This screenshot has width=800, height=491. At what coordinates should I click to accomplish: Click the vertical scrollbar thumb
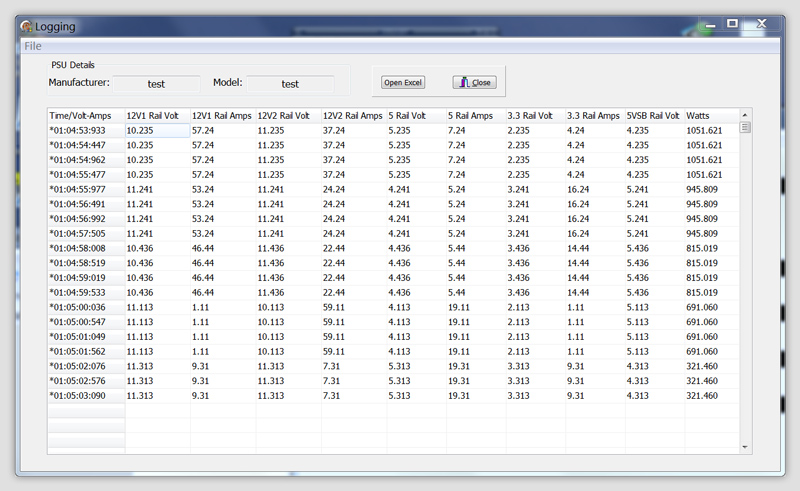745,128
